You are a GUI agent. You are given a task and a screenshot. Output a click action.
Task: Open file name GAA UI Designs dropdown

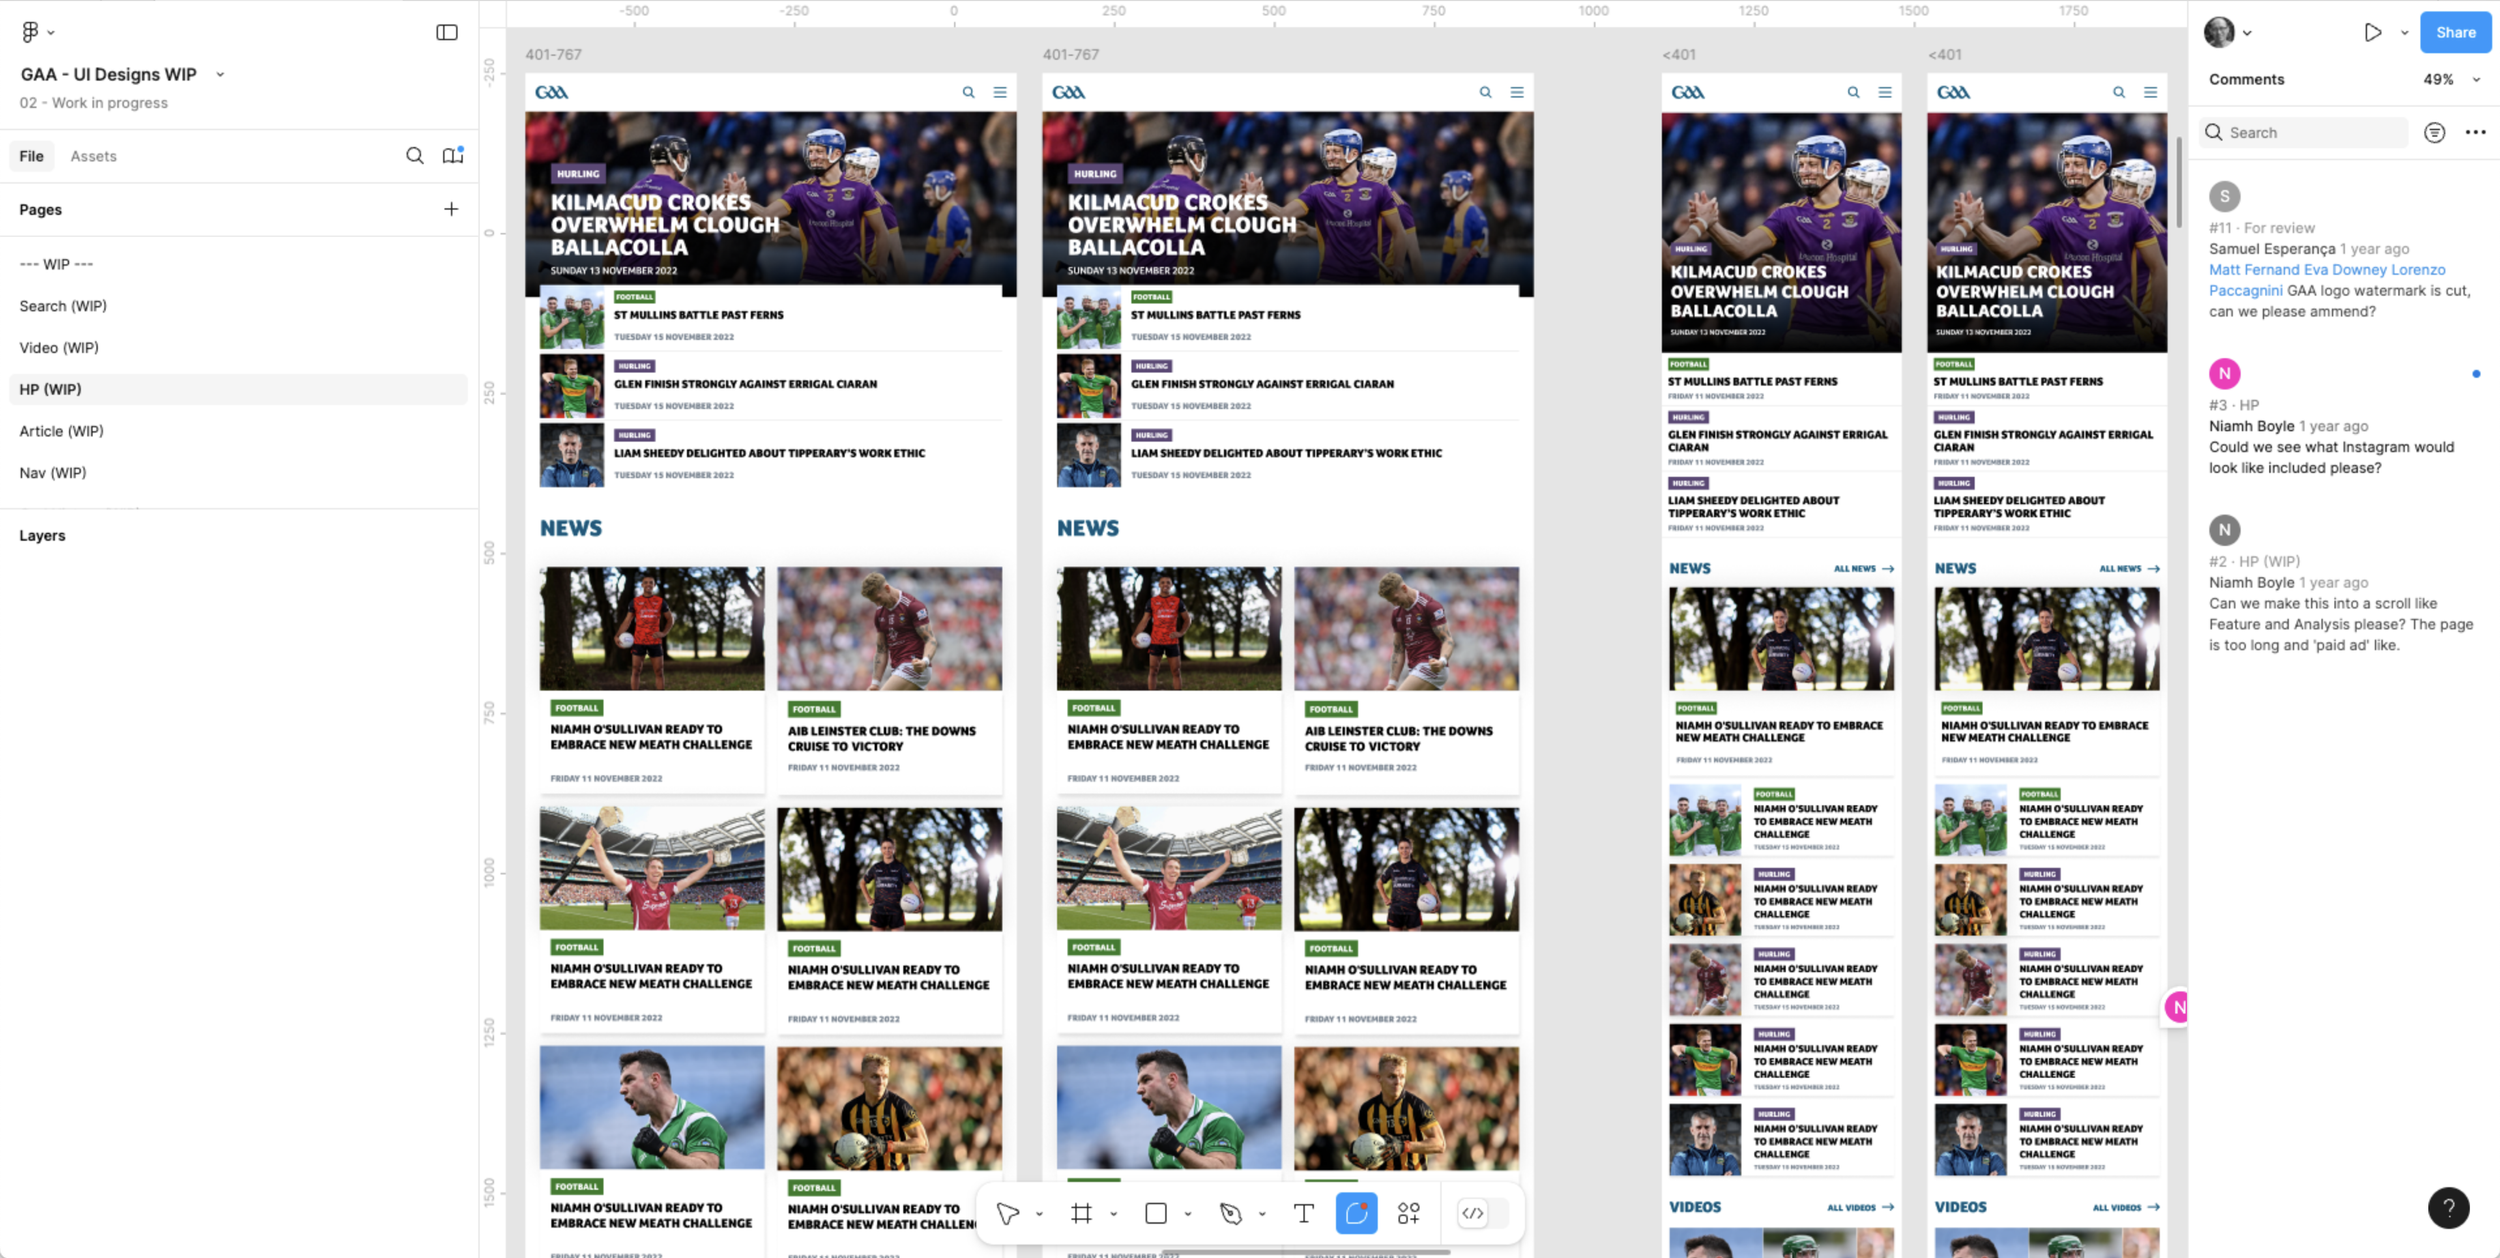pos(220,74)
